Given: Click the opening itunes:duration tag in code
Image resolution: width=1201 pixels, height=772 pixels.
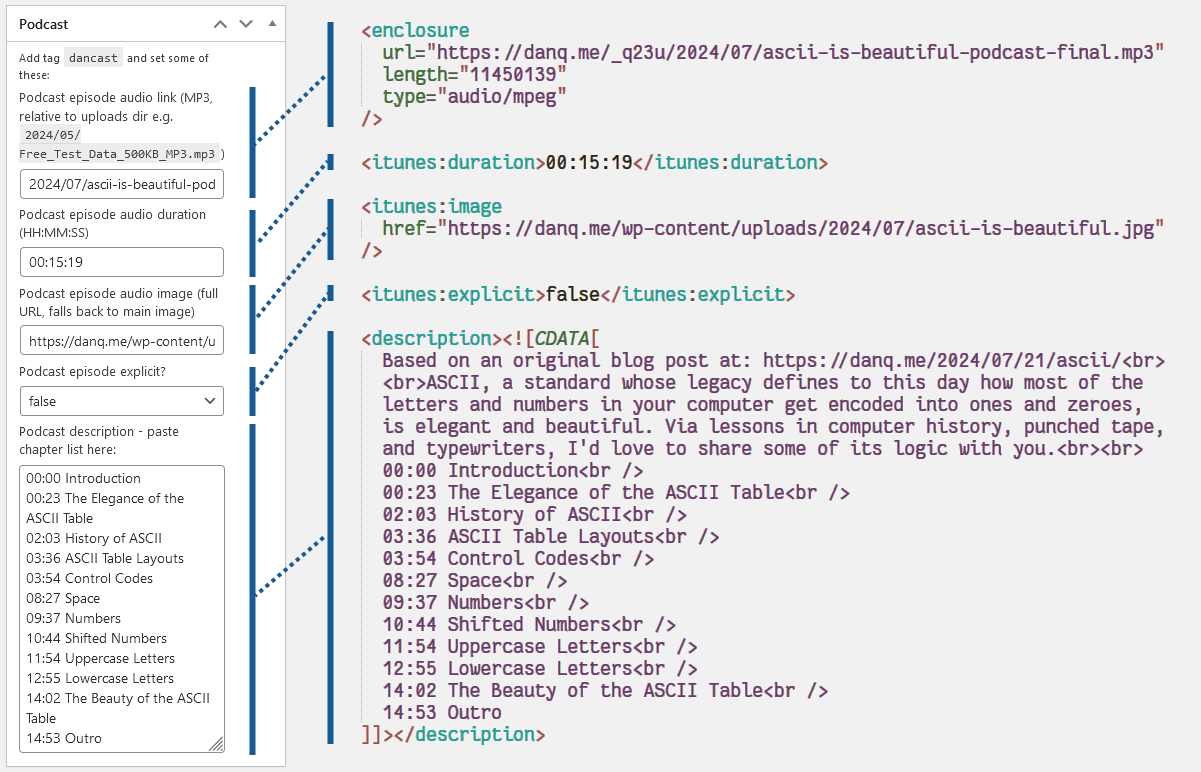Looking at the screenshot, I should pyautogui.click(x=453, y=162).
